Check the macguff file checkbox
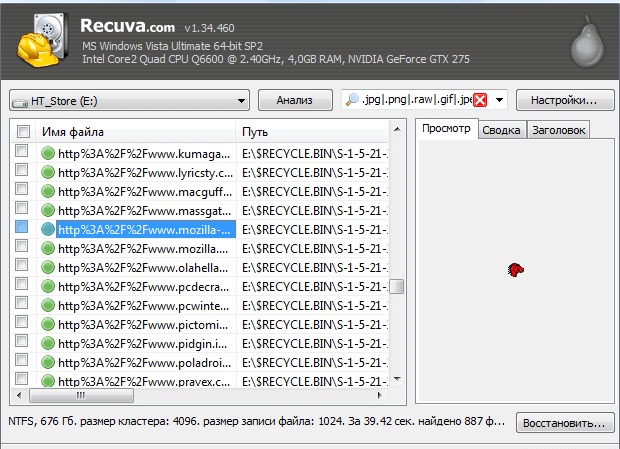The height and width of the screenshot is (449, 620). pos(21,189)
